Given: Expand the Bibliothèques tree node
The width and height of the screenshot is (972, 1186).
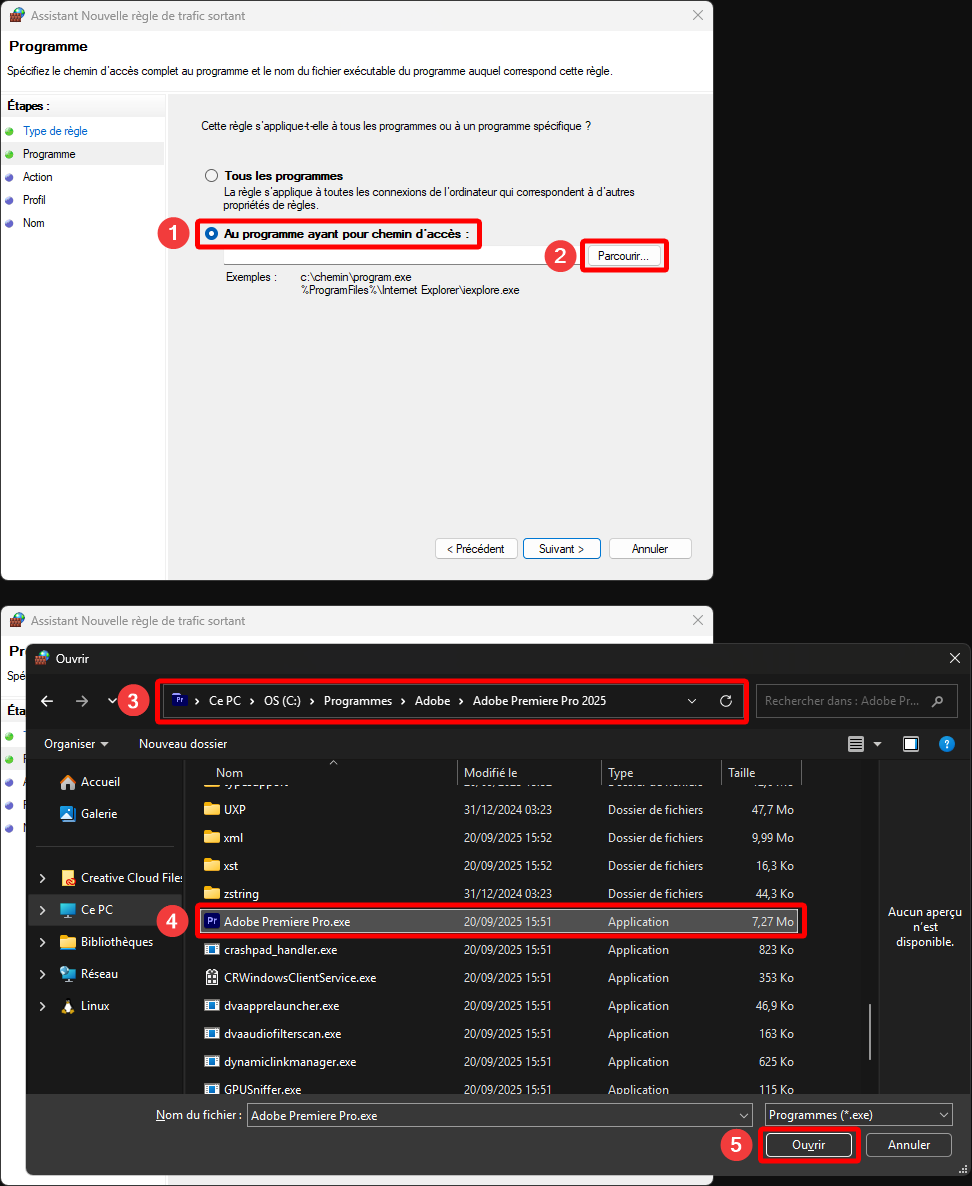Looking at the screenshot, I should pyautogui.click(x=42, y=942).
